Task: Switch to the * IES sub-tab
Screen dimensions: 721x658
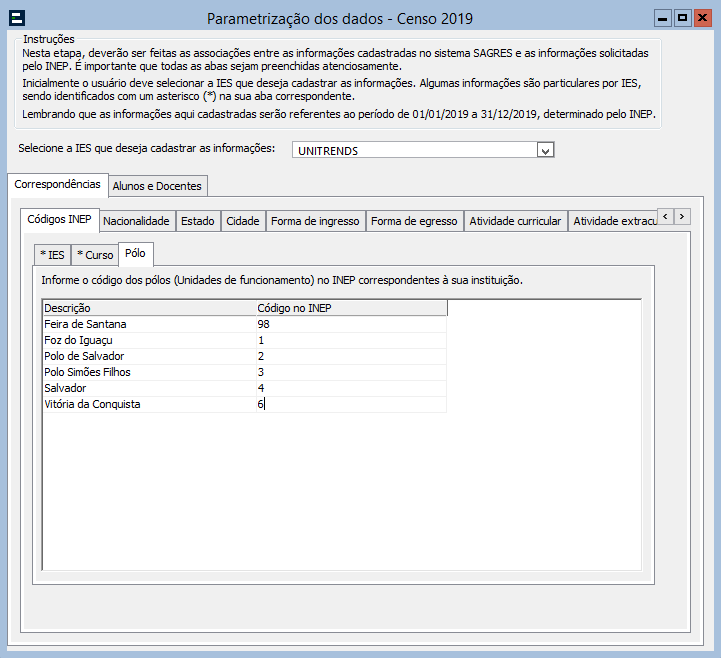Action: coord(51,255)
